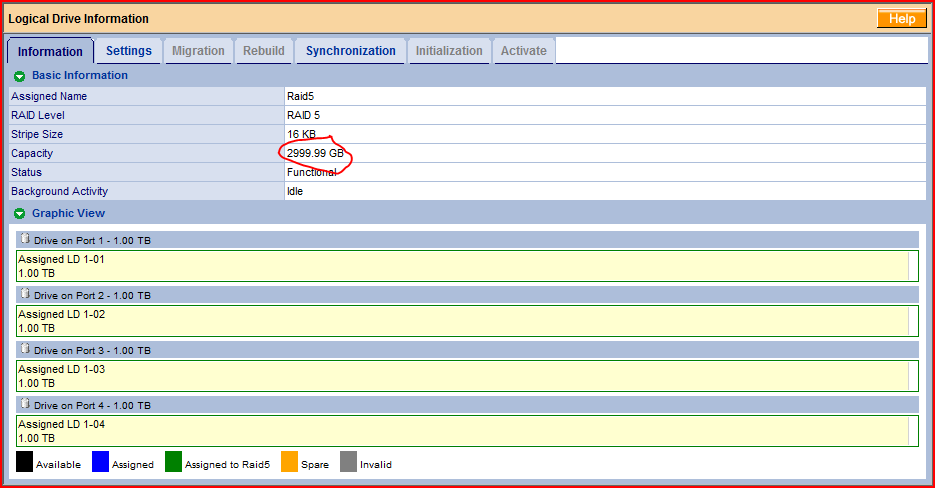
Task: Open the Synchronization tab
Action: pos(350,51)
